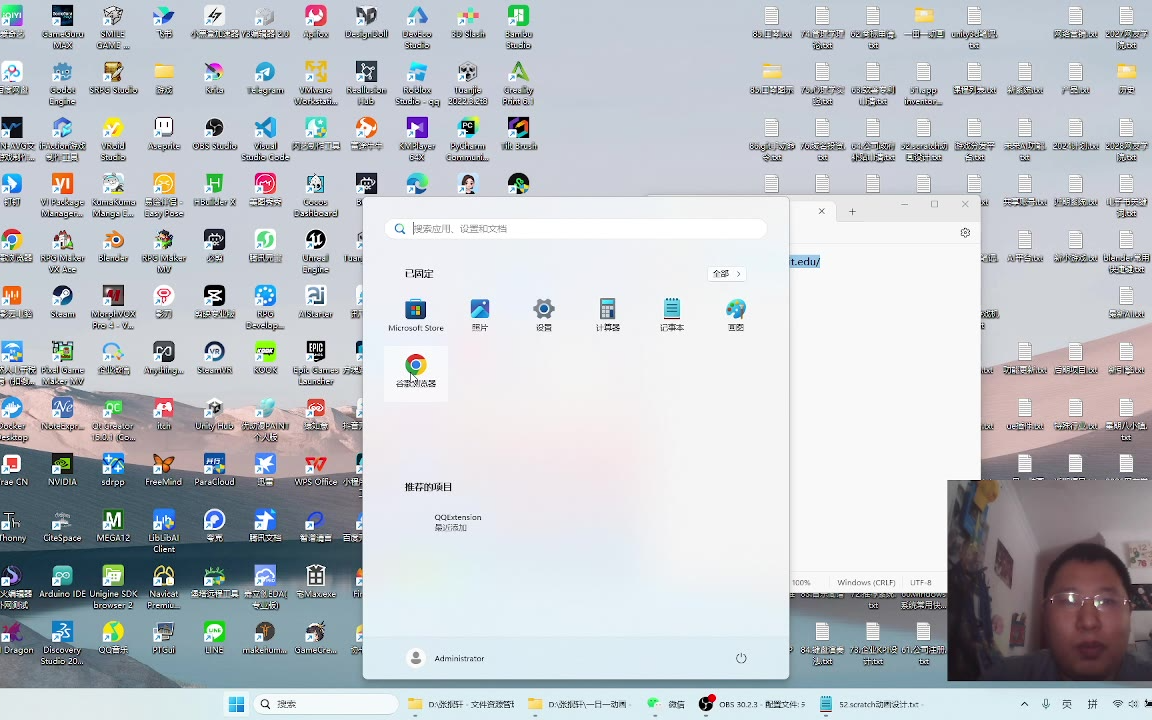The width and height of the screenshot is (1152, 720).
Task: Open Notepad window settings gear
Action: pyautogui.click(x=965, y=232)
